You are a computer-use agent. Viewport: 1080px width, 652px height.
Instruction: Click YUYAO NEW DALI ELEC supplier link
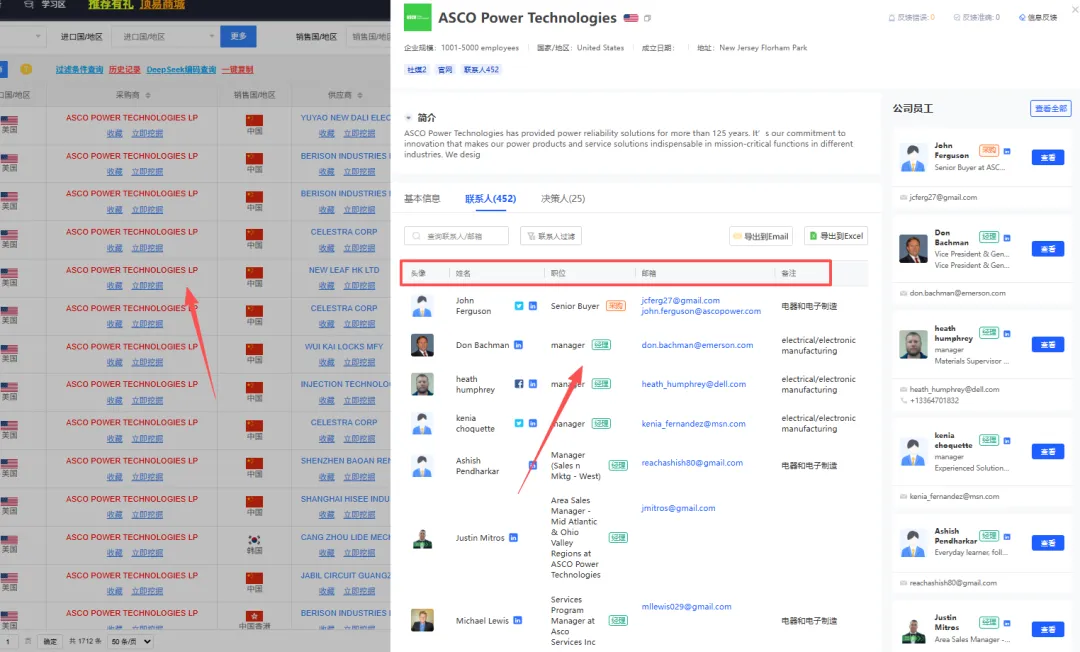pos(345,118)
